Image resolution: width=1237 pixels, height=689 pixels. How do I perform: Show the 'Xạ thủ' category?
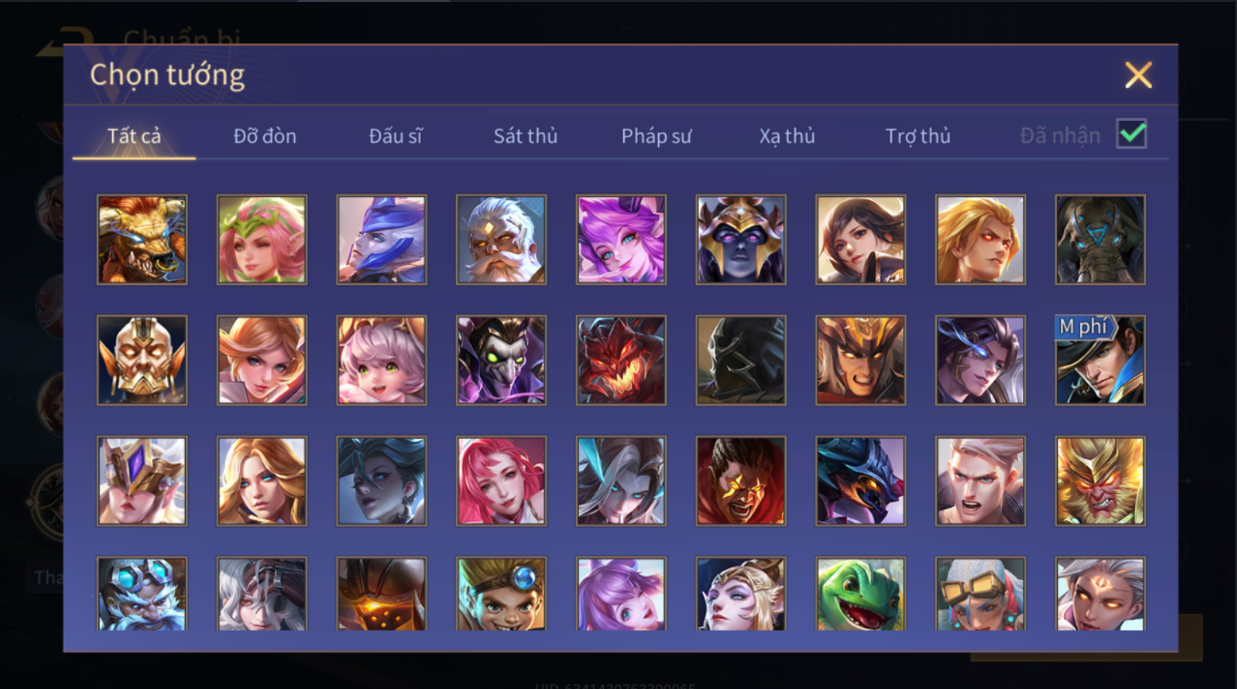787,136
